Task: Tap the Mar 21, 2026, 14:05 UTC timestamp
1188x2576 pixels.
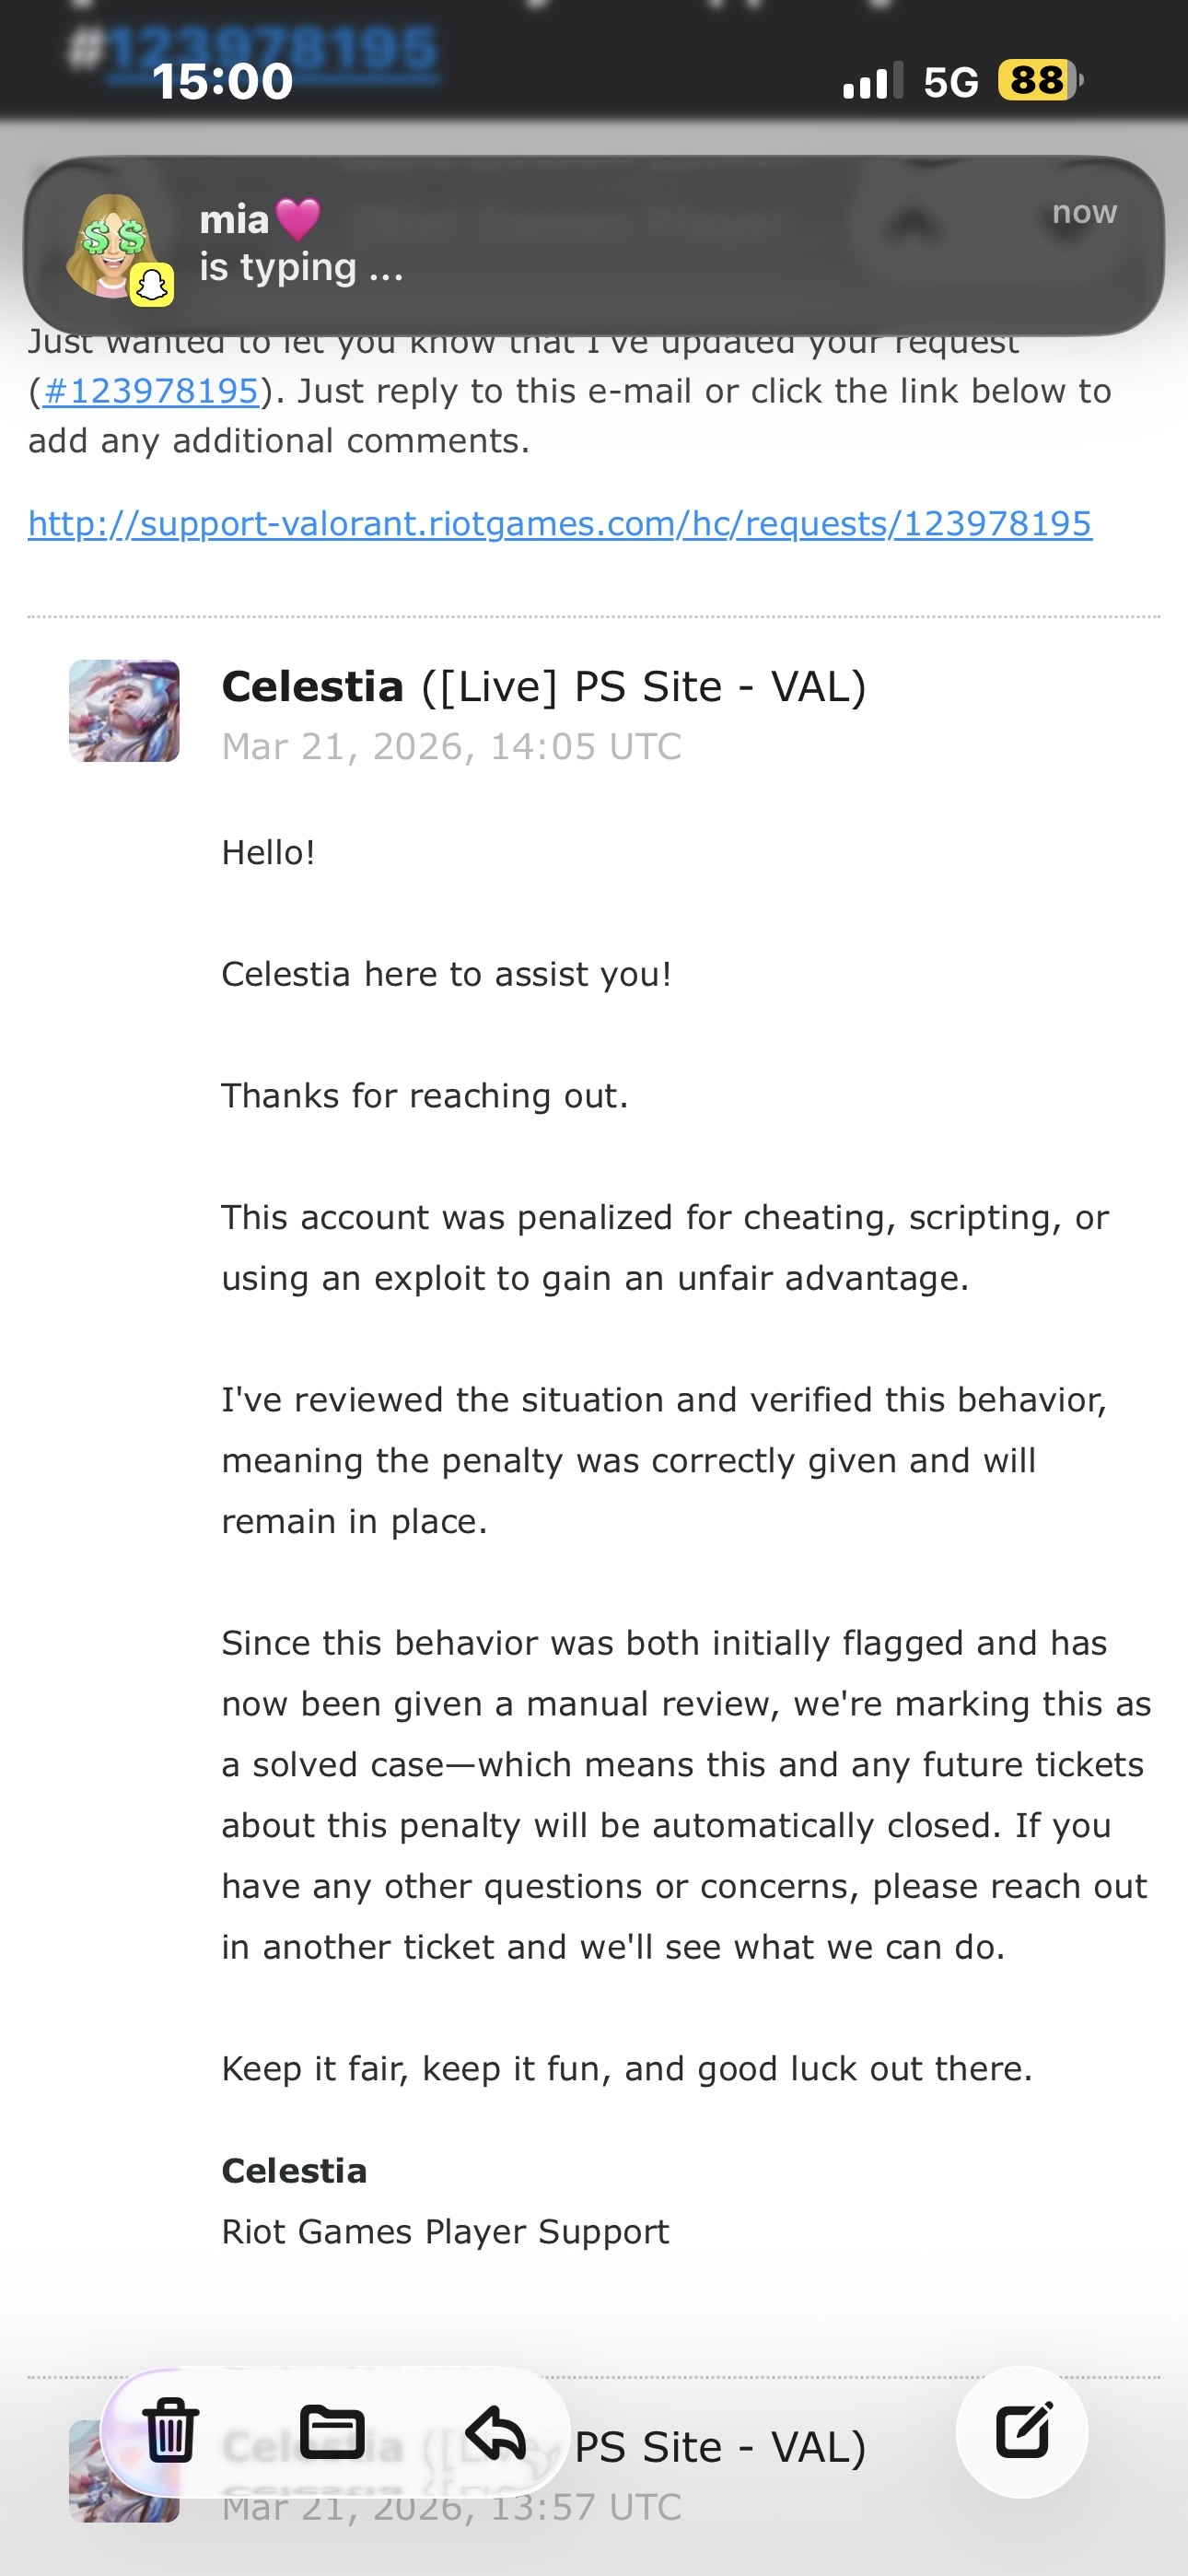Action: (451, 747)
